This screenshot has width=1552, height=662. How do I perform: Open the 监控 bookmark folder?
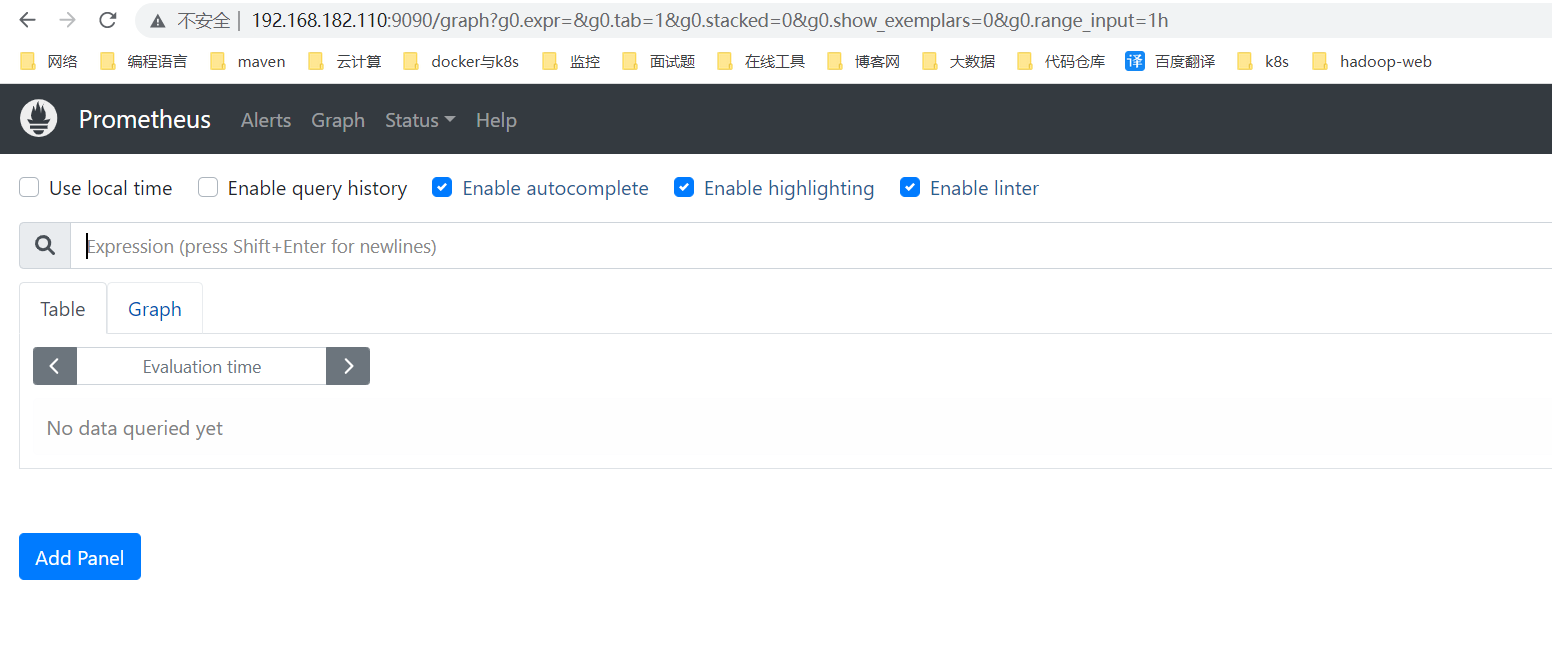coord(571,62)
